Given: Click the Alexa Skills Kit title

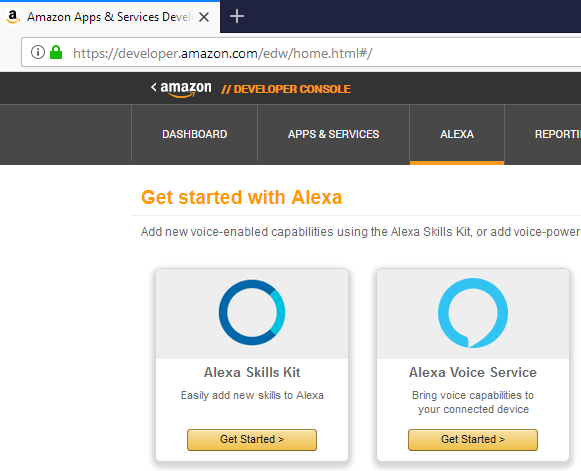Looking at the screenshot, I should 252,372.
